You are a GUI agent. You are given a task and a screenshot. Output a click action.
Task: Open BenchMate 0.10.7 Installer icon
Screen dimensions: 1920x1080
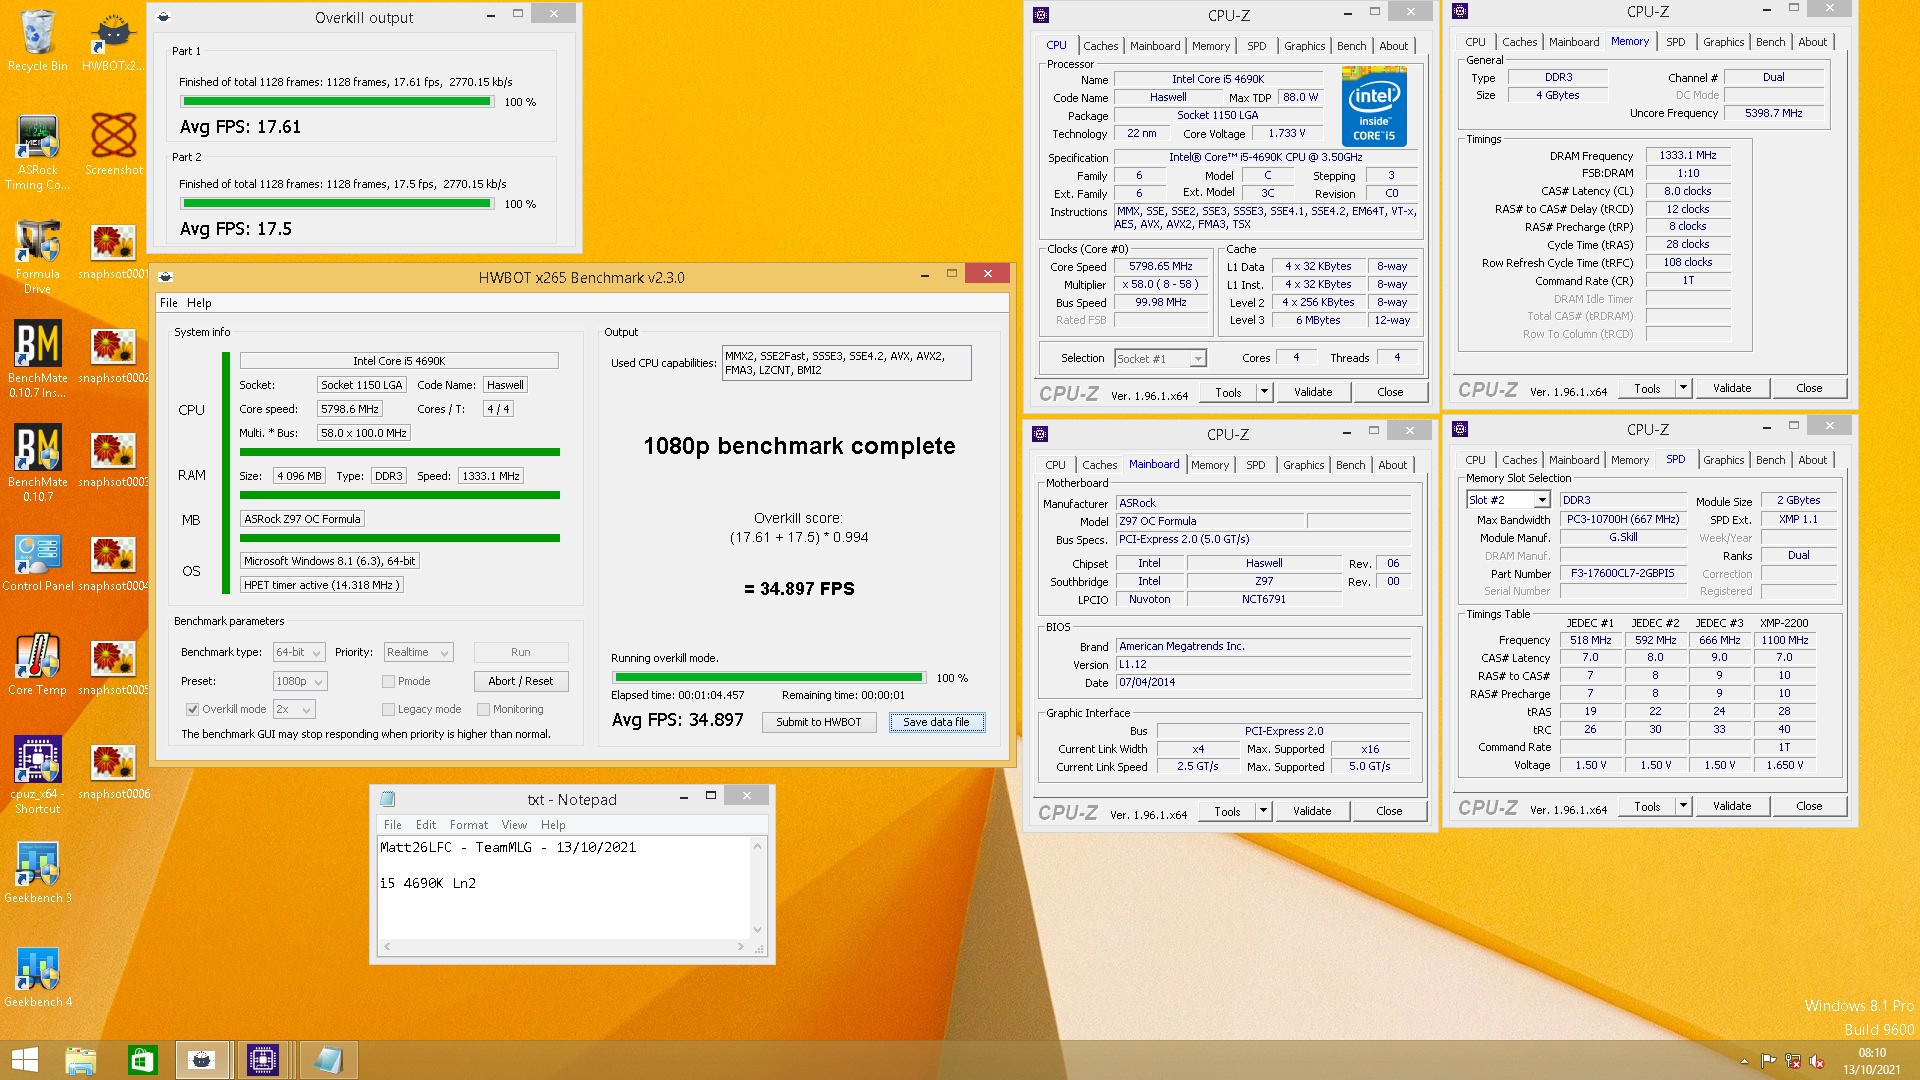tap(37, 359)
